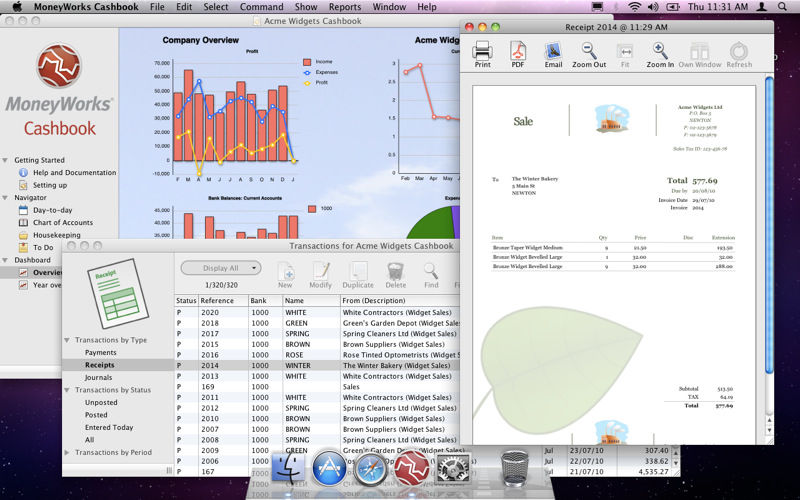
Task: Launch Safari from the Dock
Action: (370, 468)
